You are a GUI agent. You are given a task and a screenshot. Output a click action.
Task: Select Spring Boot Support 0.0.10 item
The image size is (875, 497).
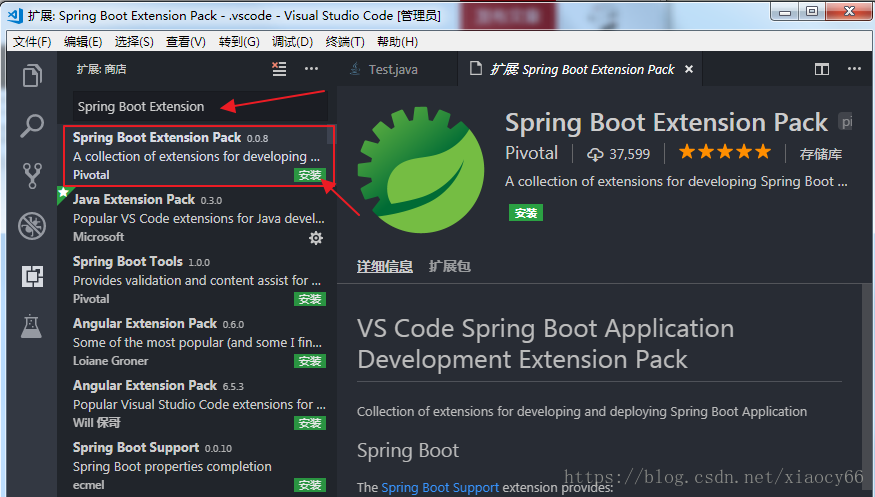click(196, 466)
